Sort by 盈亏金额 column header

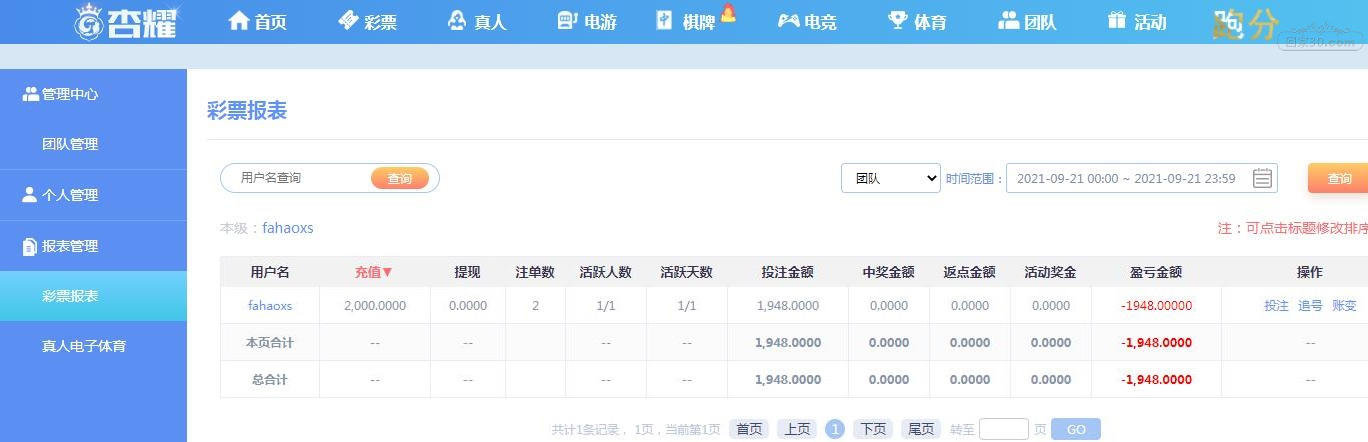click(x=1156, y=272)
